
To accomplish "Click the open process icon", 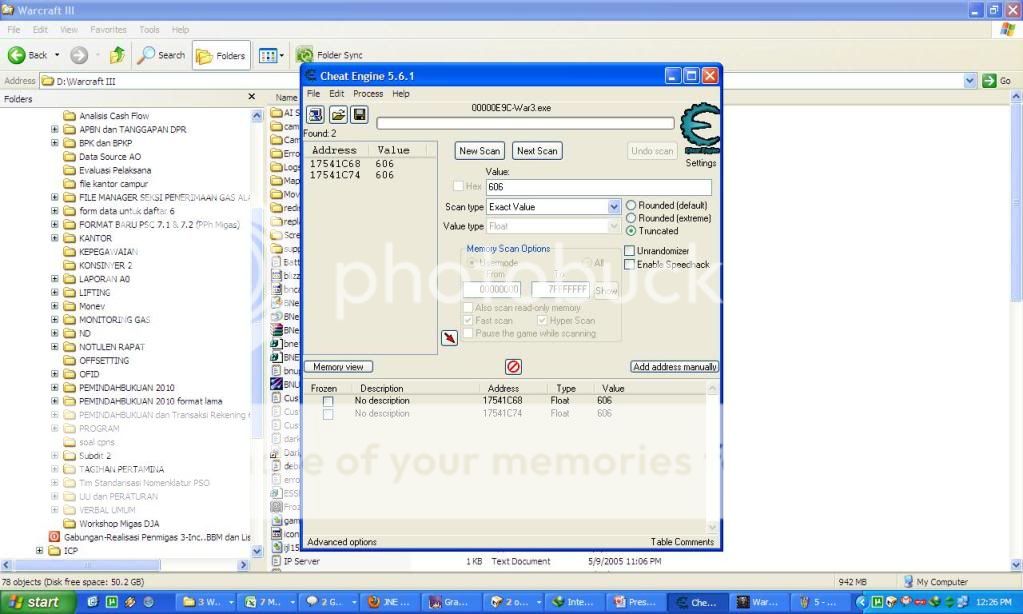I will pos(315,115).
